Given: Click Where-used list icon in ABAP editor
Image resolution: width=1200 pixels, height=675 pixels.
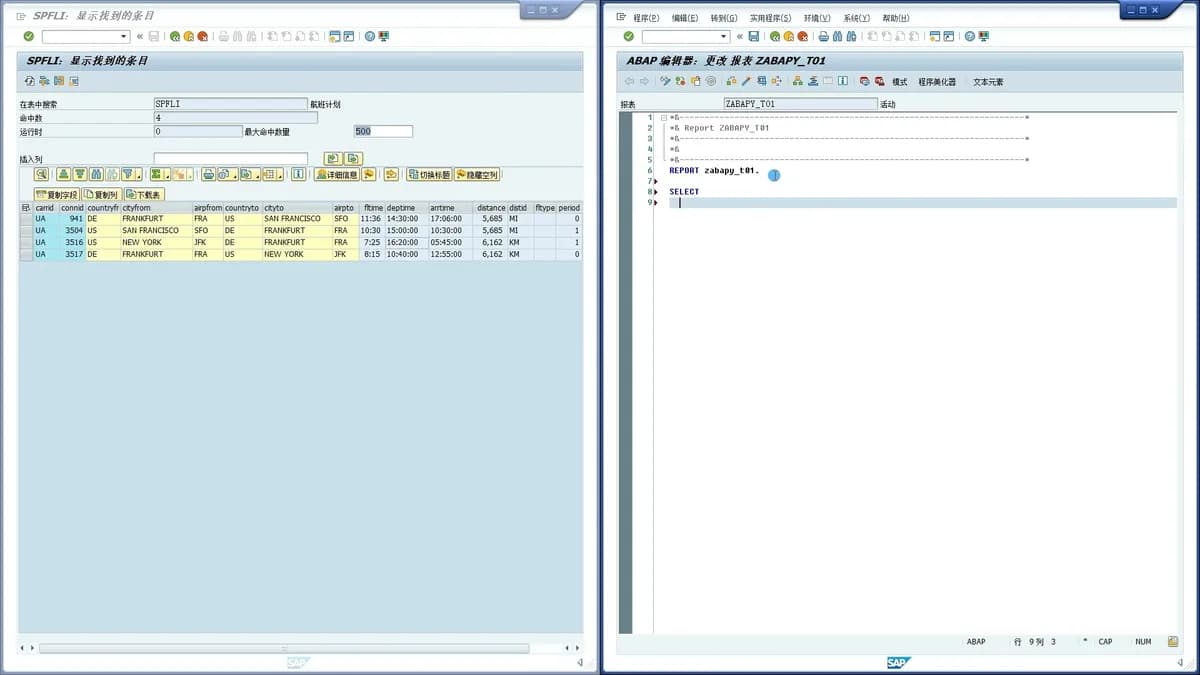Looking at the screenshot, I should 776,81.
